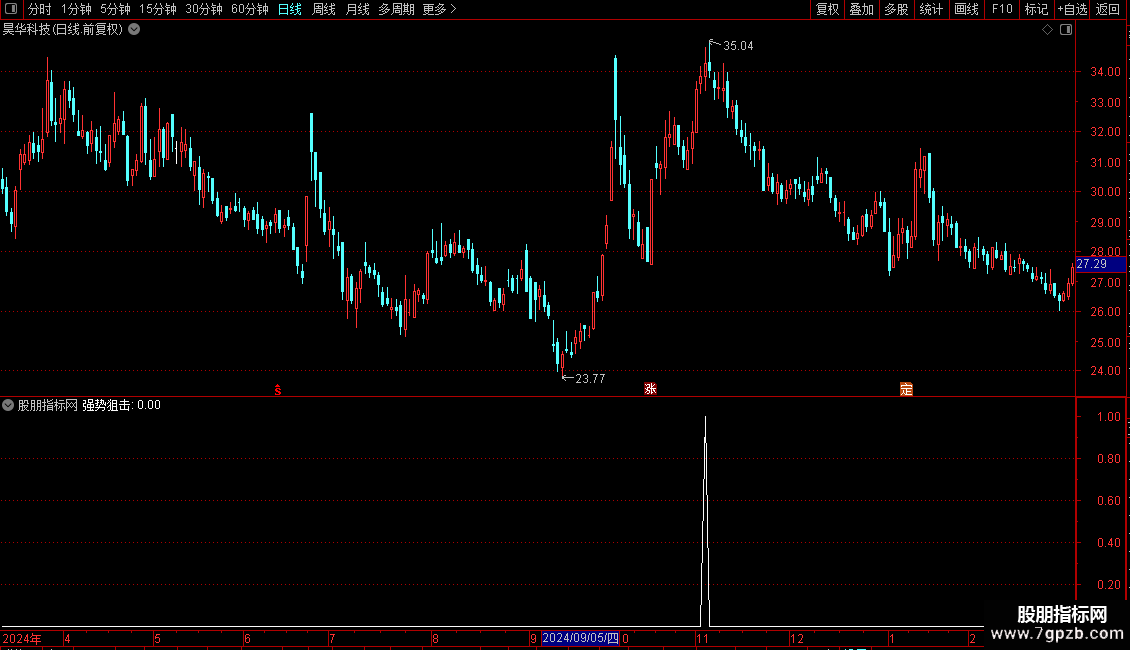This screenshot has height=650, width=1130.
Task: Switch to 周线 weekly chart
Action: pyautogui.click(x=324, y=9)
